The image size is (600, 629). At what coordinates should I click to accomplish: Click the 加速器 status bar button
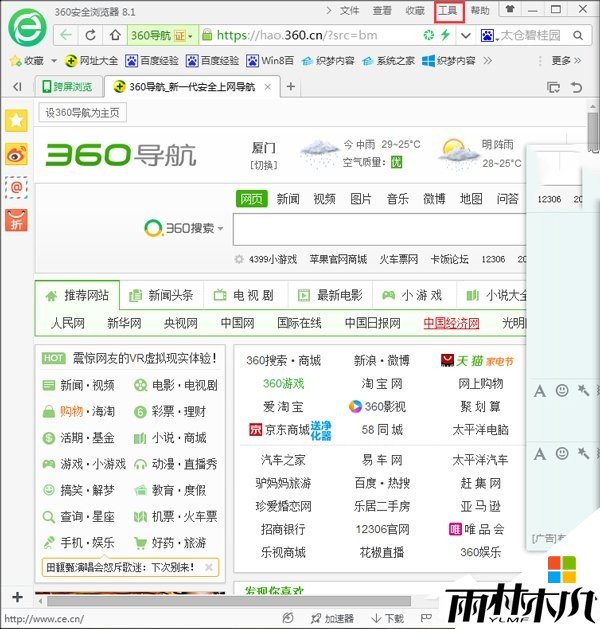pyautogui.click(x=331, y=619)
